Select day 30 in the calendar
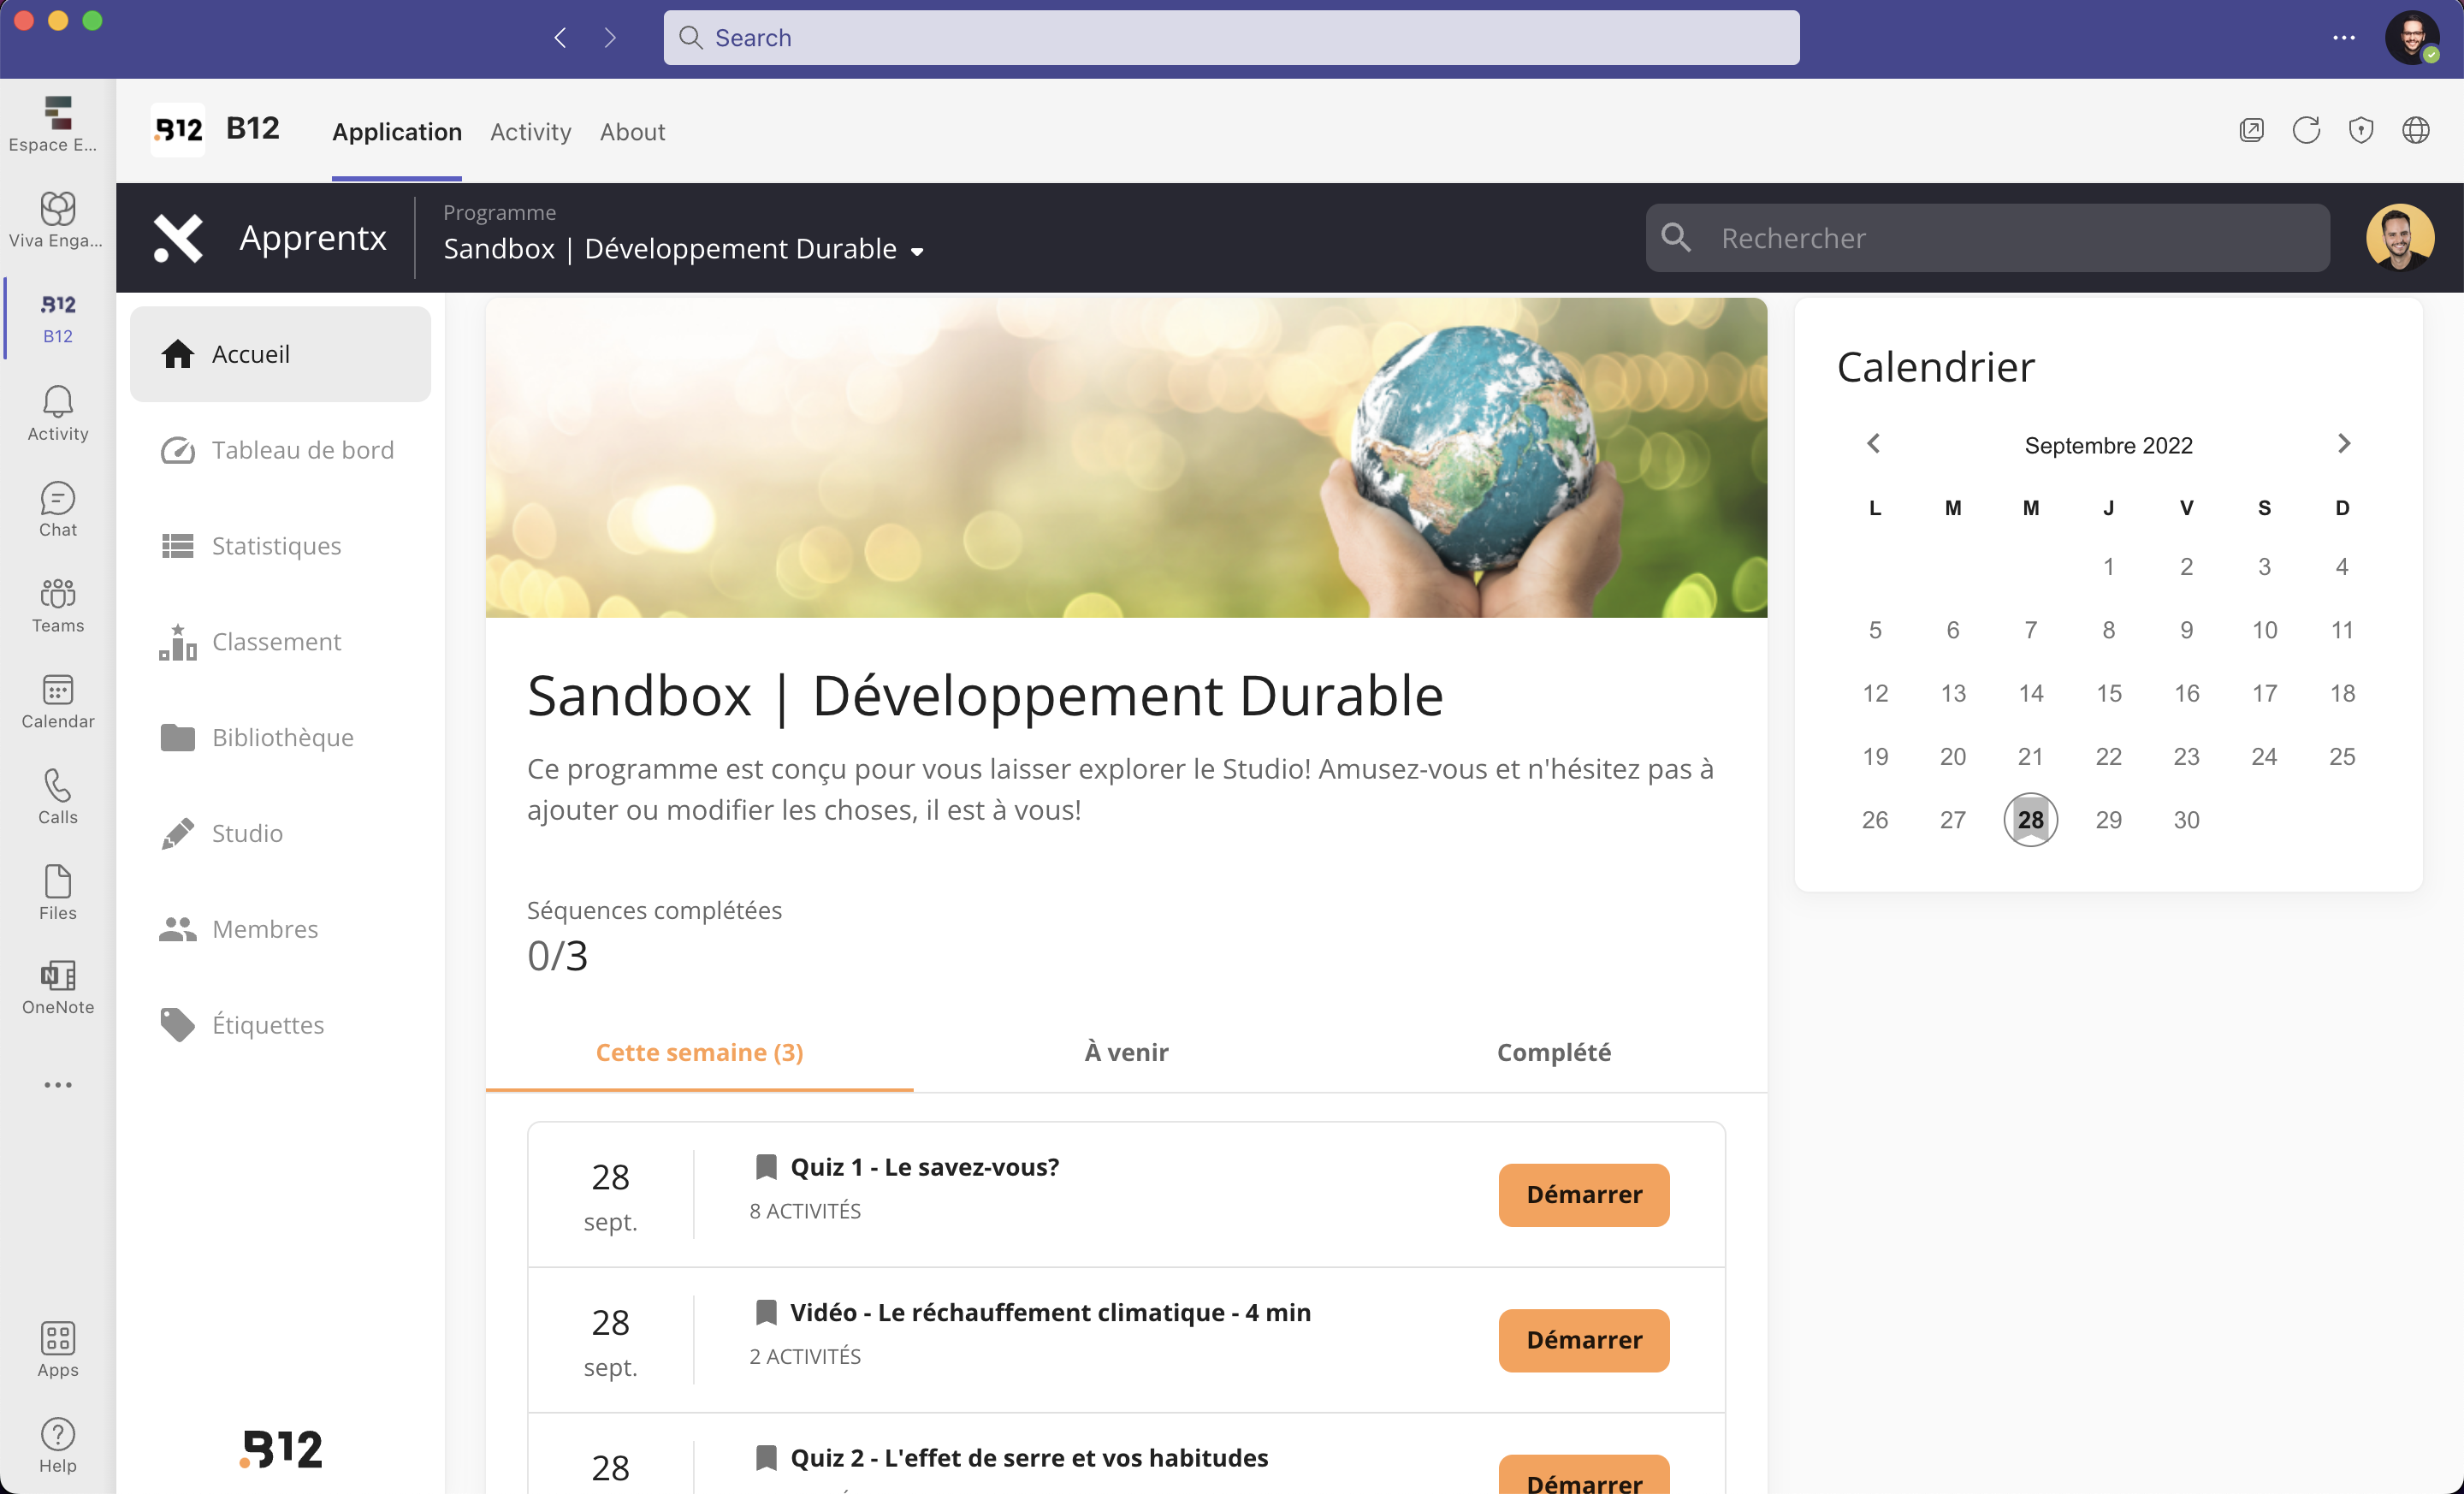 (2186, 820)
